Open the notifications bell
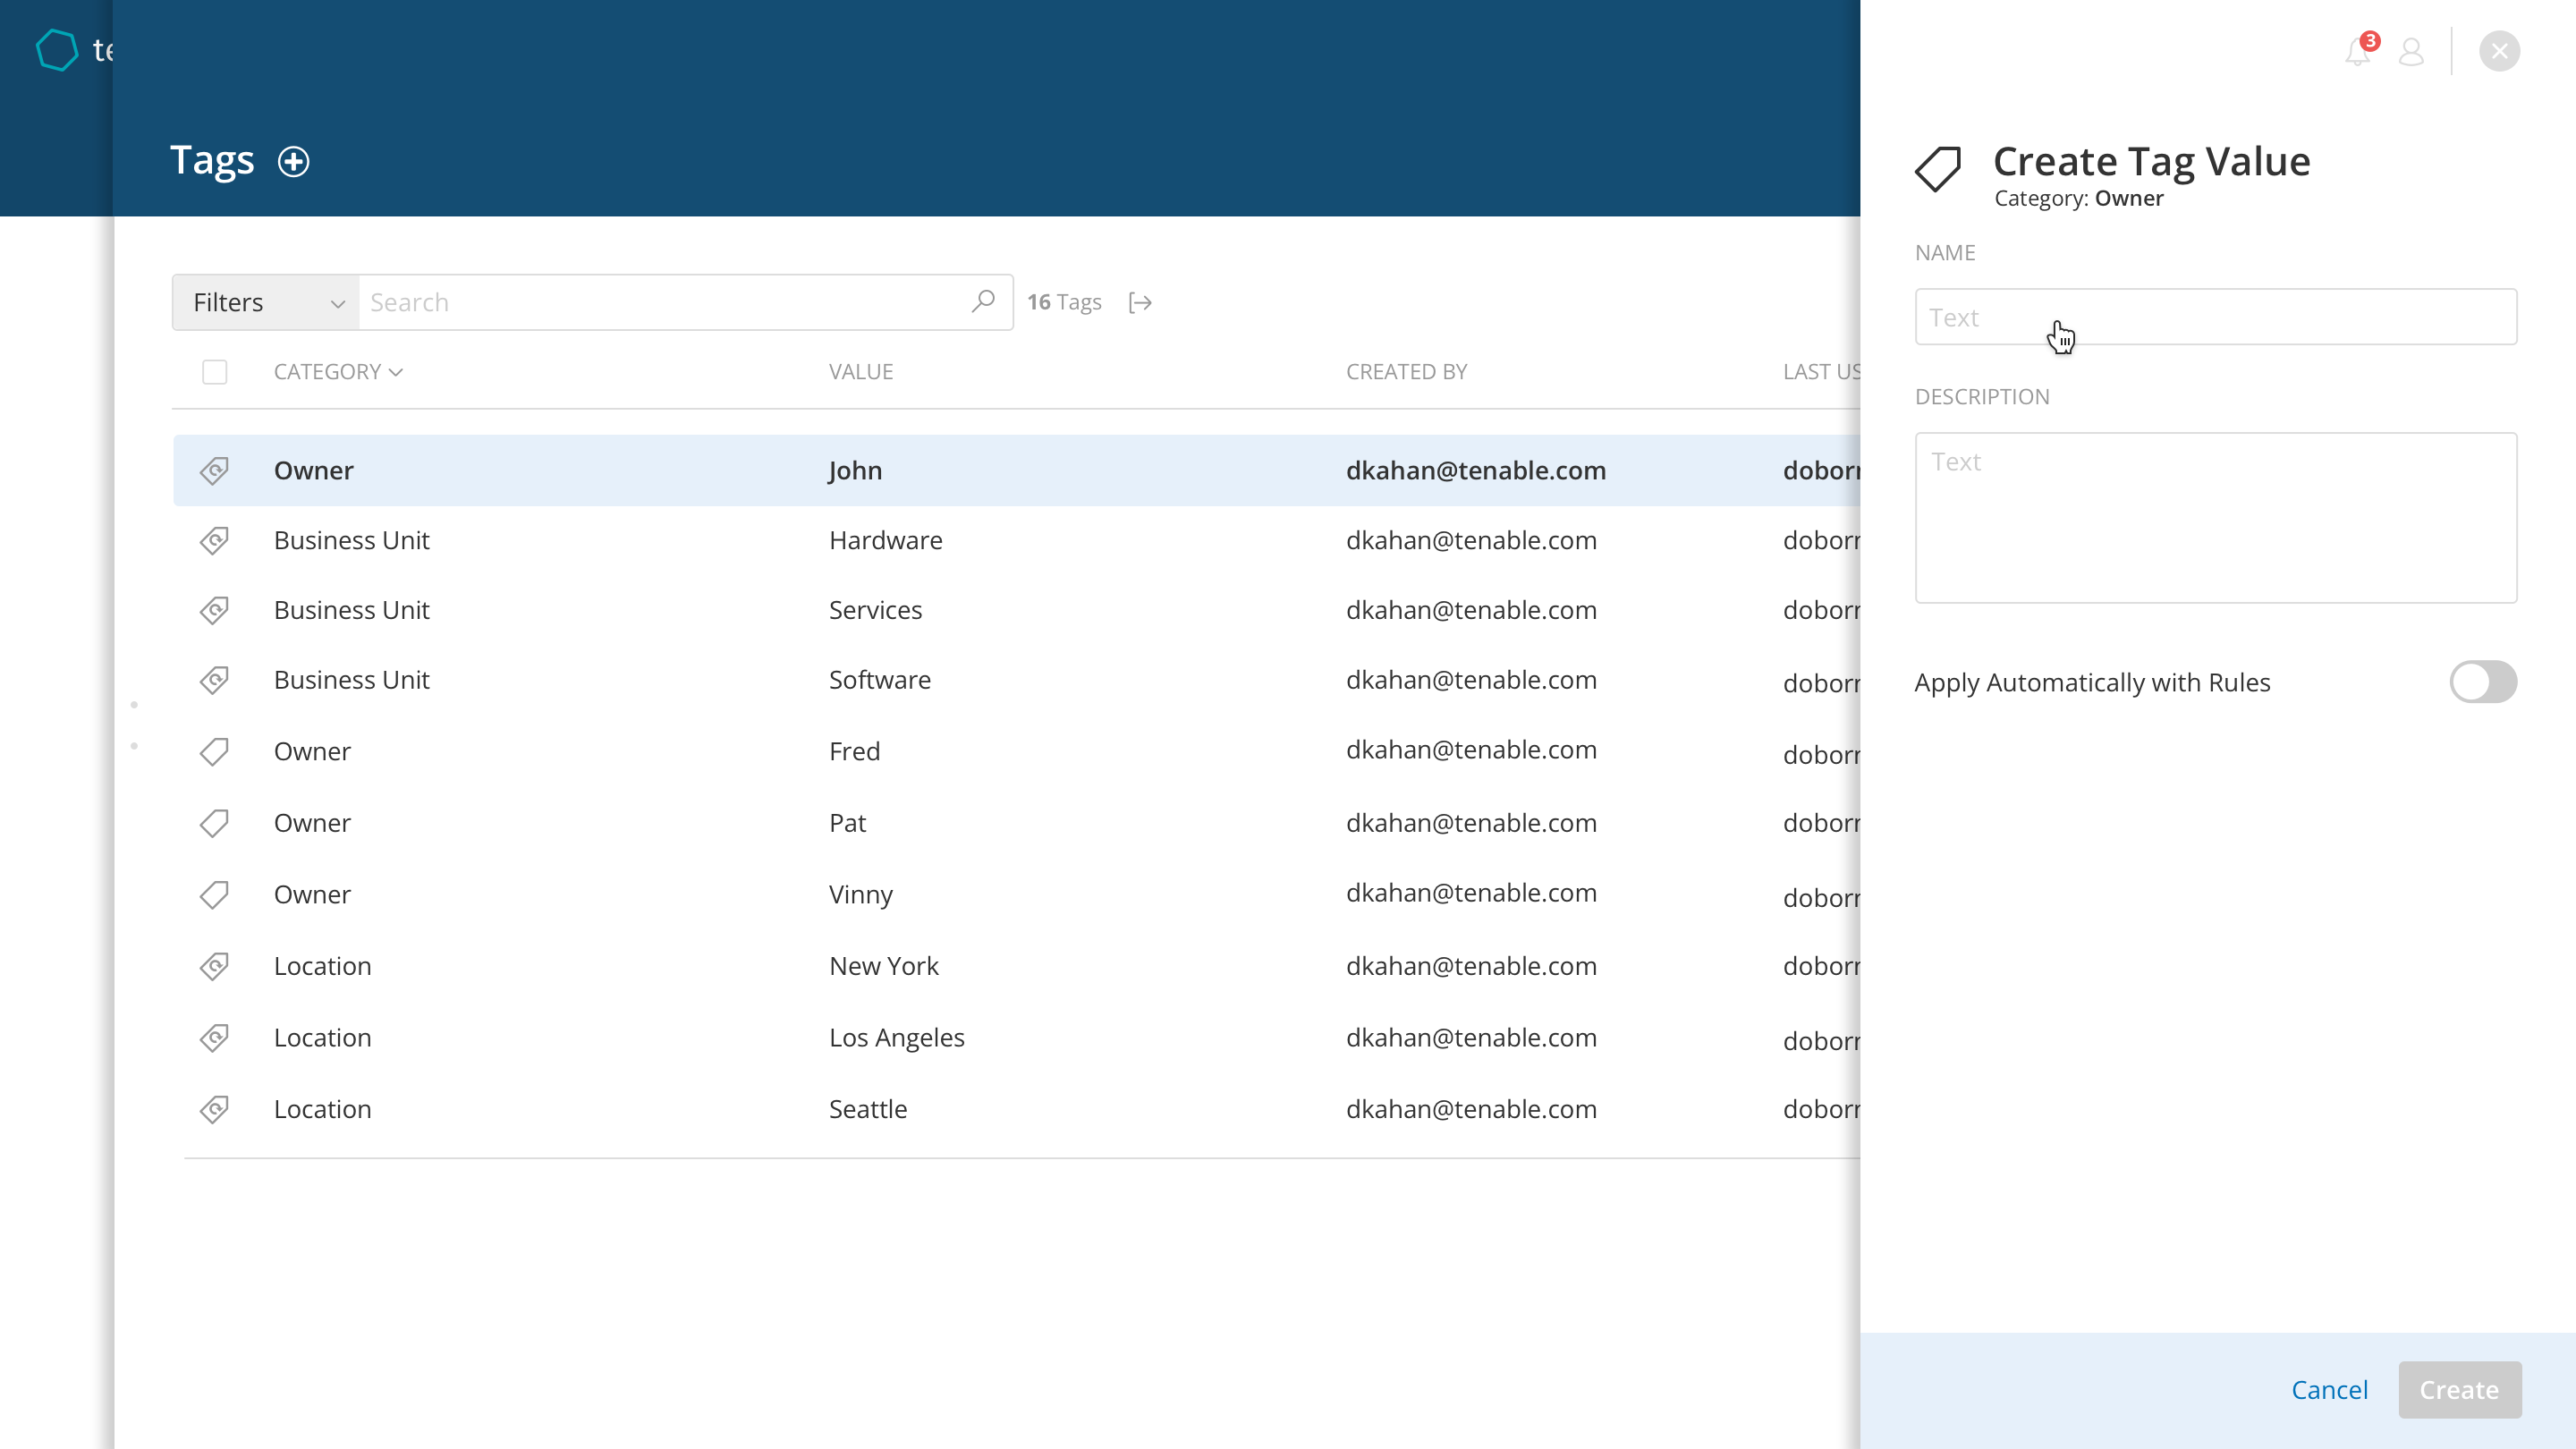This screenshot has height=1449, width=2576. pos(2357,52)
